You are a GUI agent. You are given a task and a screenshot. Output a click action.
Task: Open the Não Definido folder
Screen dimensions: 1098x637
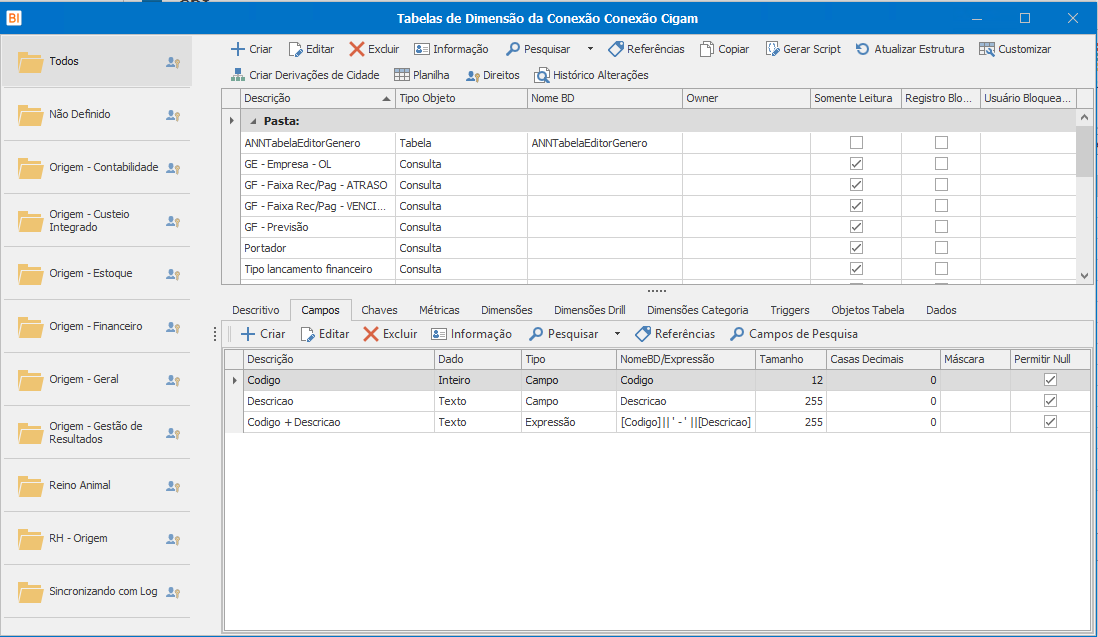(97, 114)
